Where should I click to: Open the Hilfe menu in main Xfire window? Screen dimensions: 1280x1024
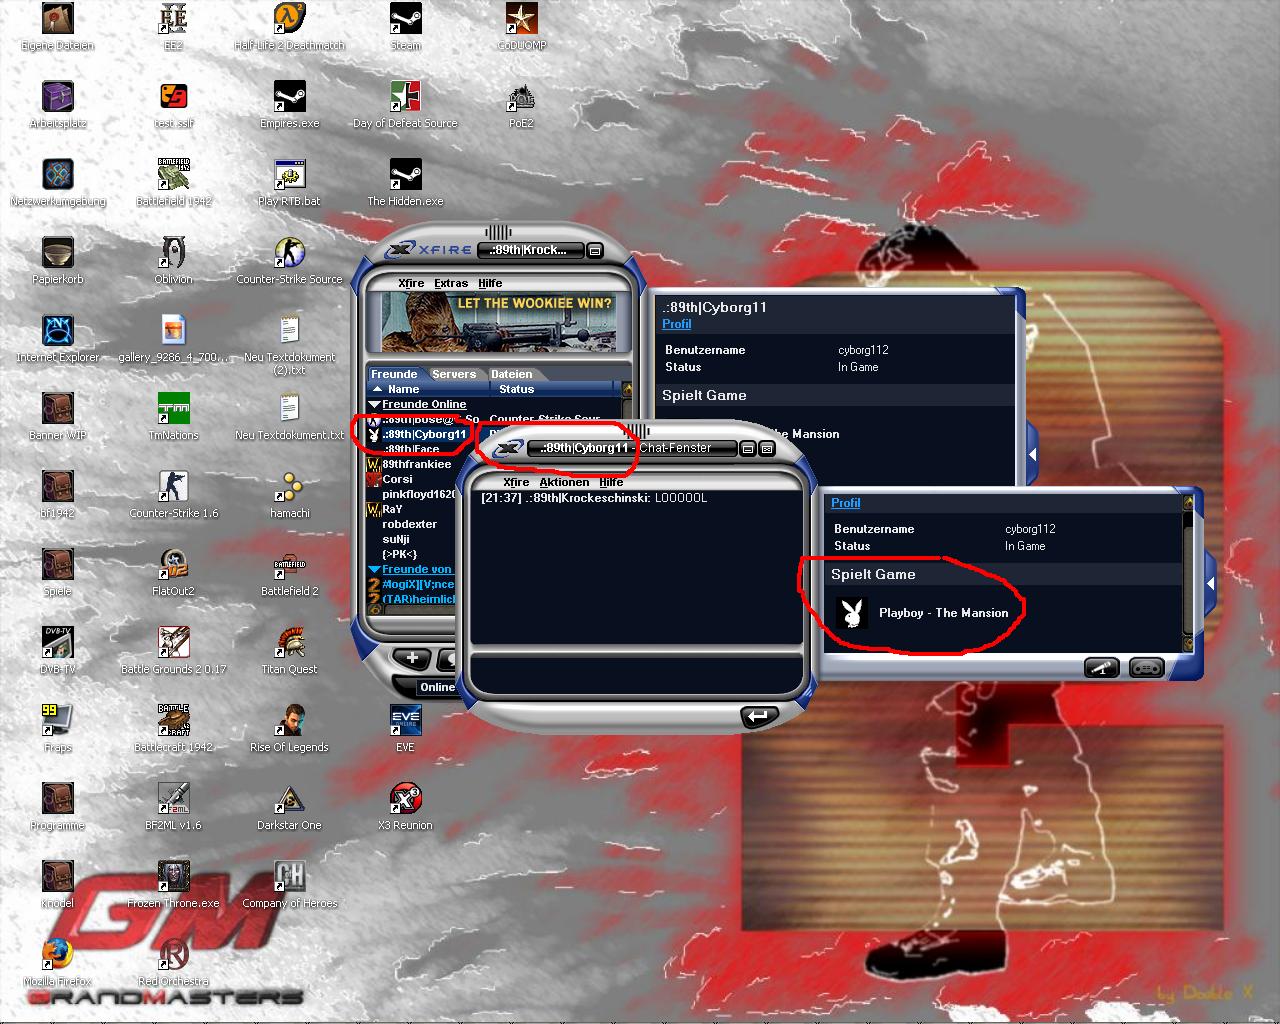pos(490,283)
